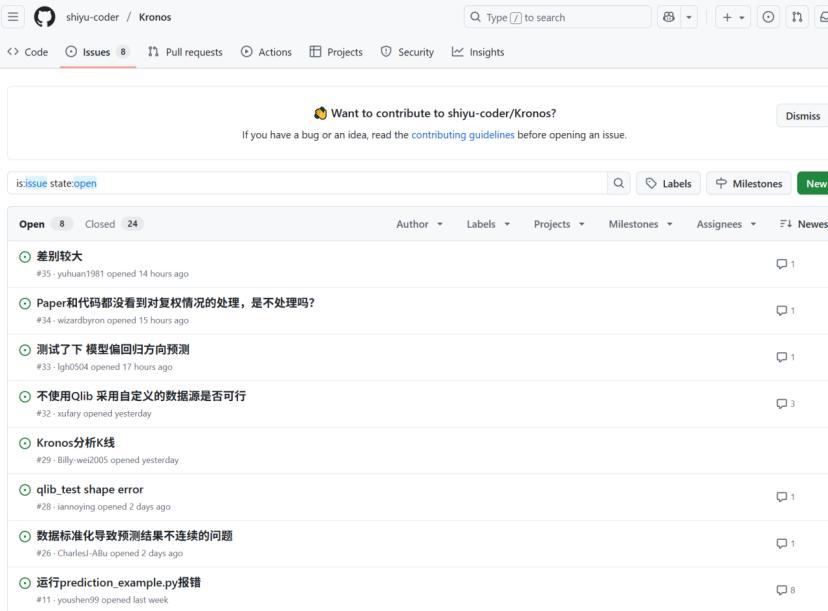Open issue titled qlib_test shape error

coord(90,490)
